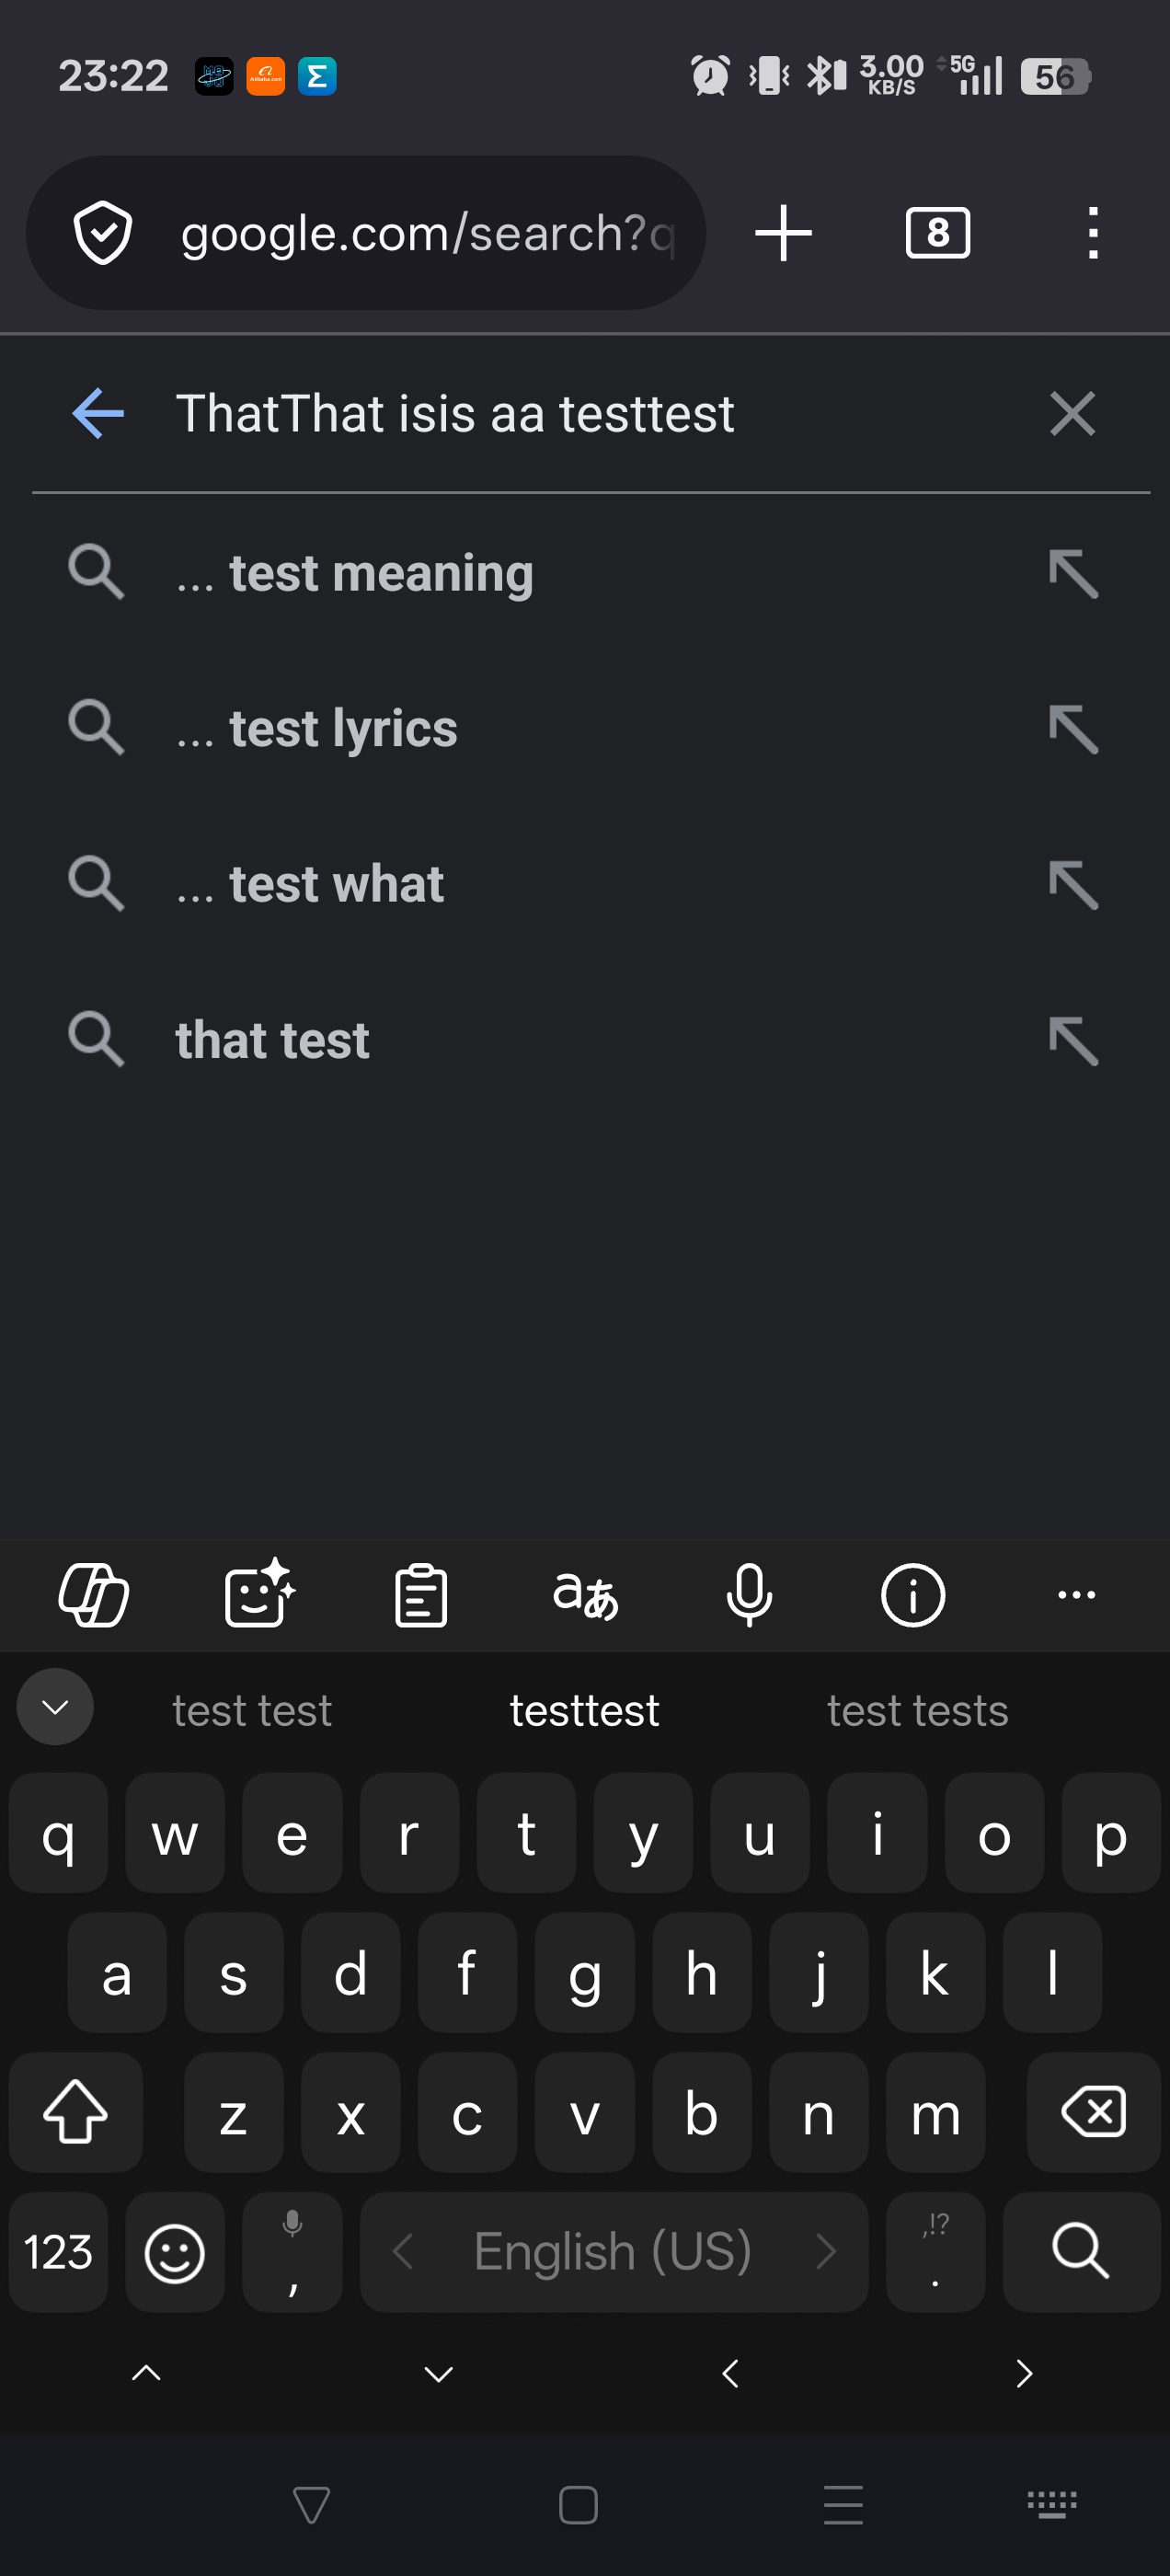Open a new tab with plus icon
The width and height of the screenshot is (1170, 2576).
pos(783,233)
